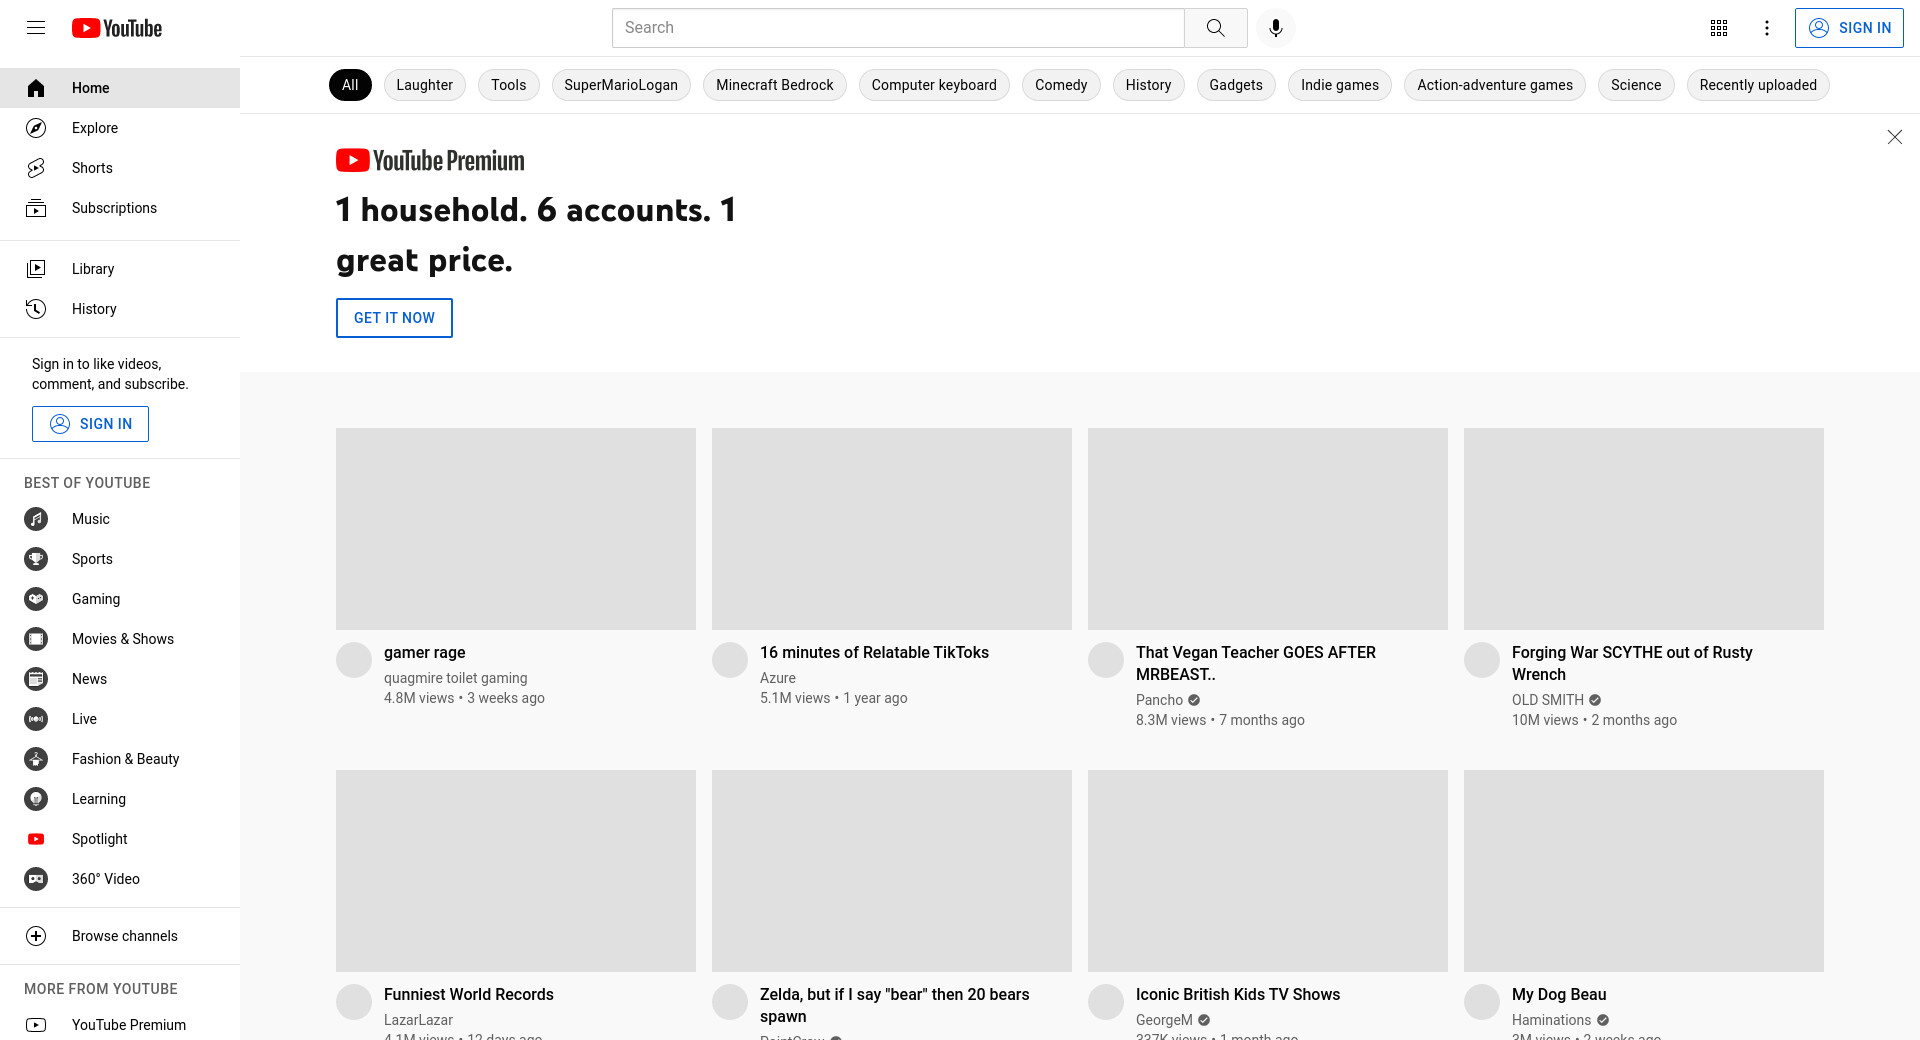Open the three-dot settings menu

tap(1767, 28)
